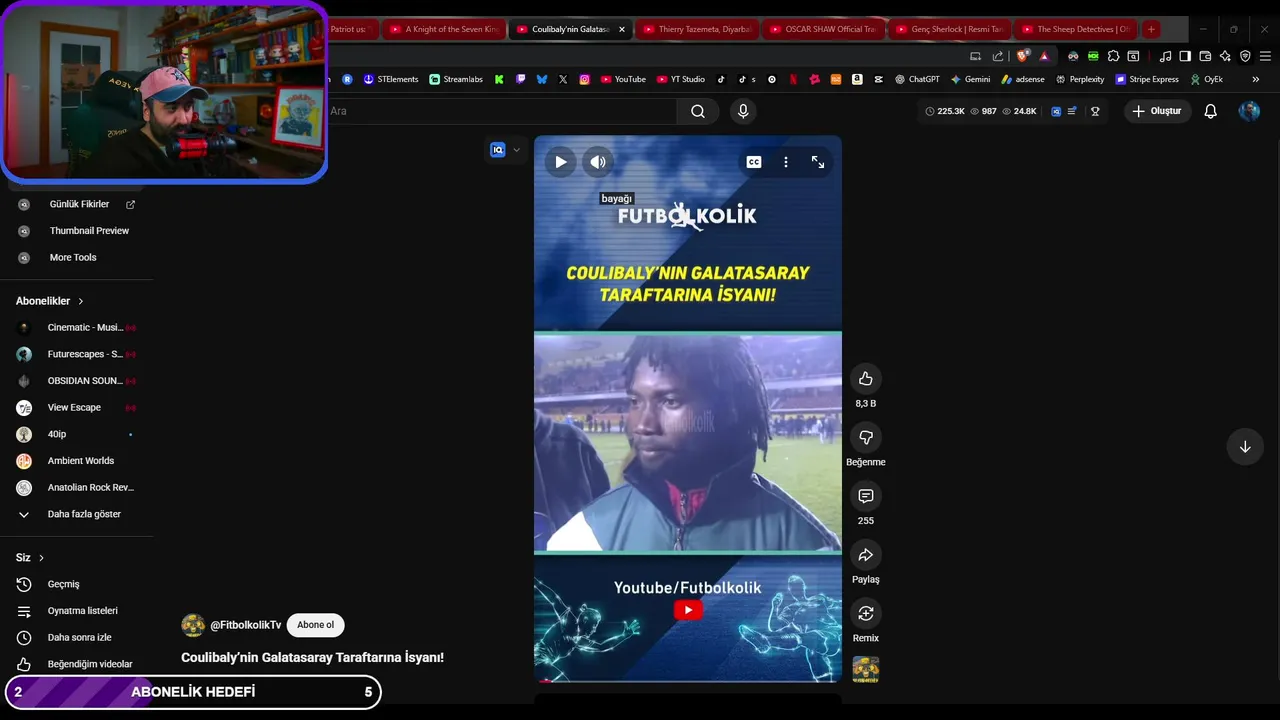This screenshot has width=1280, height=720.
Task: Open the account profile avatar menu
Action: 1249,111
